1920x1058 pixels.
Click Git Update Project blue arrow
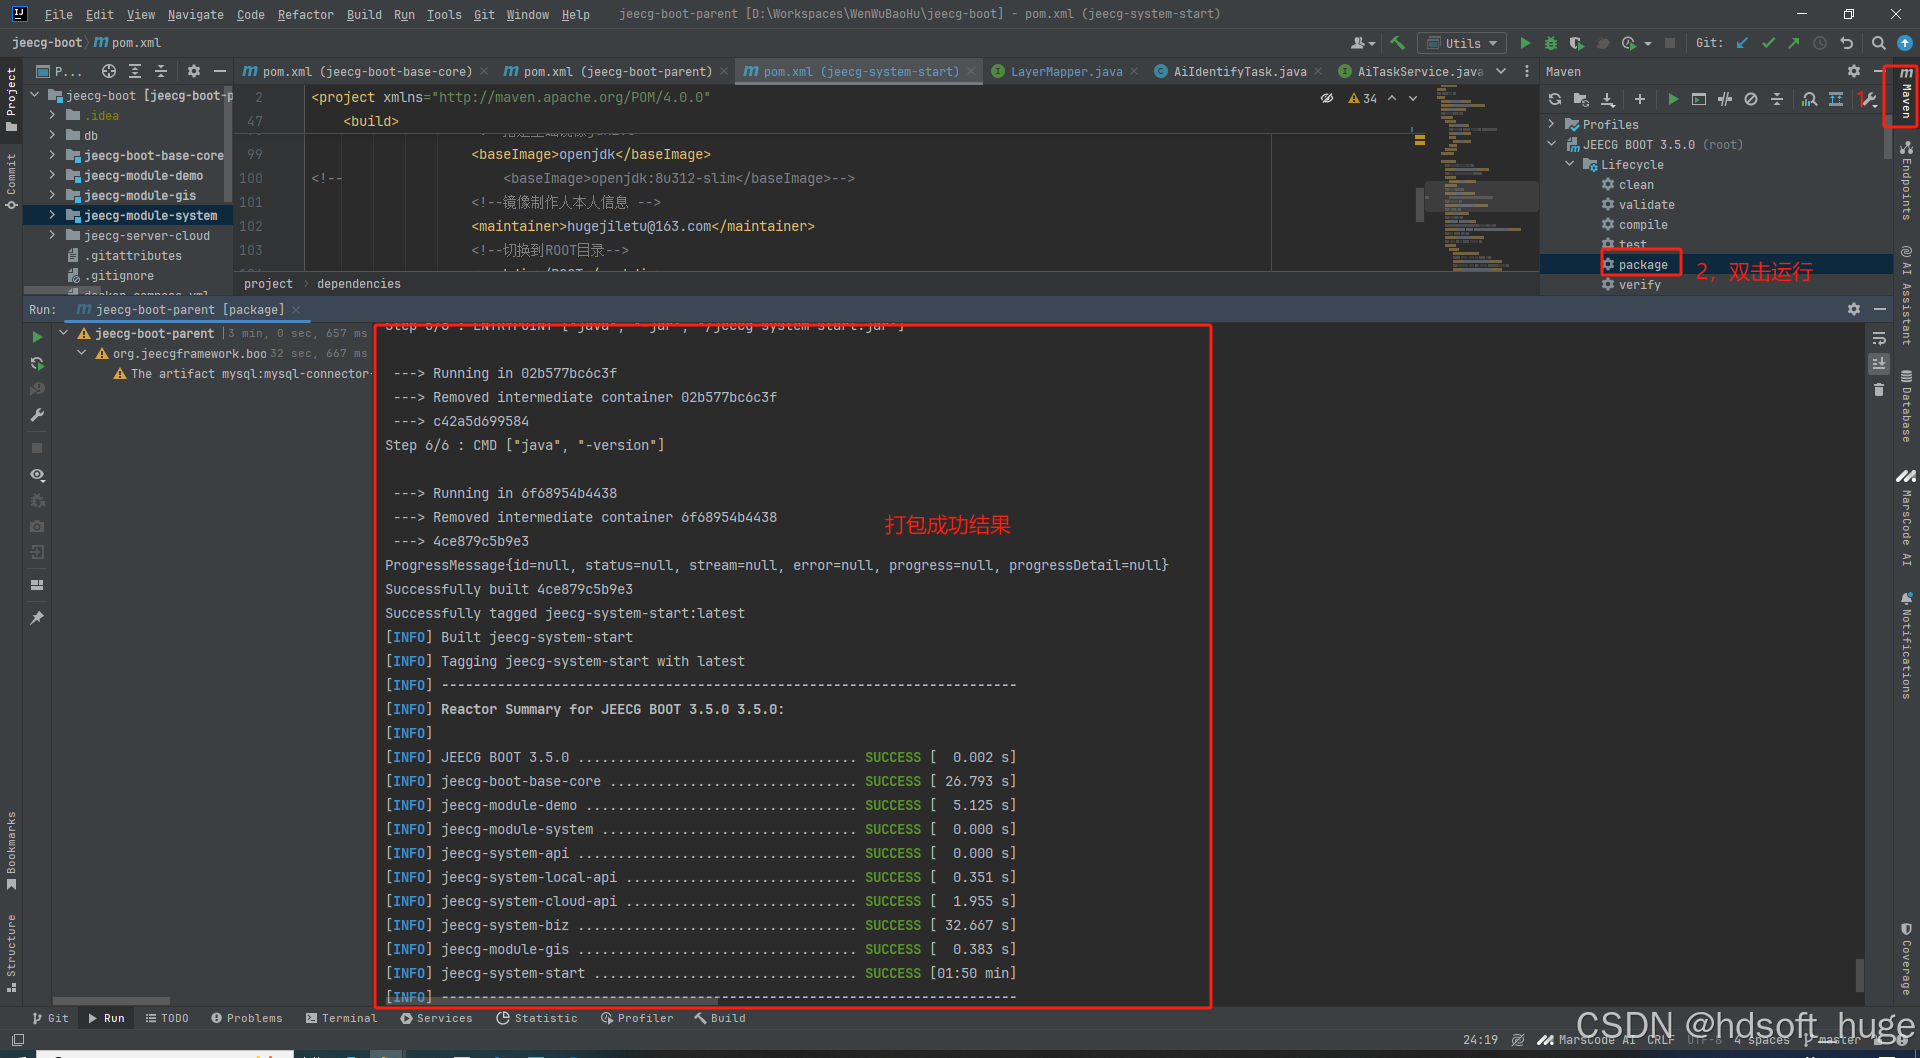pos(1742,43)
